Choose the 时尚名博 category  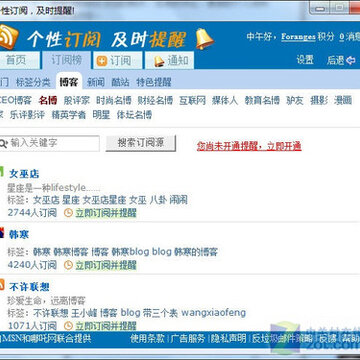pyautogui.click(x=114, y=100)
